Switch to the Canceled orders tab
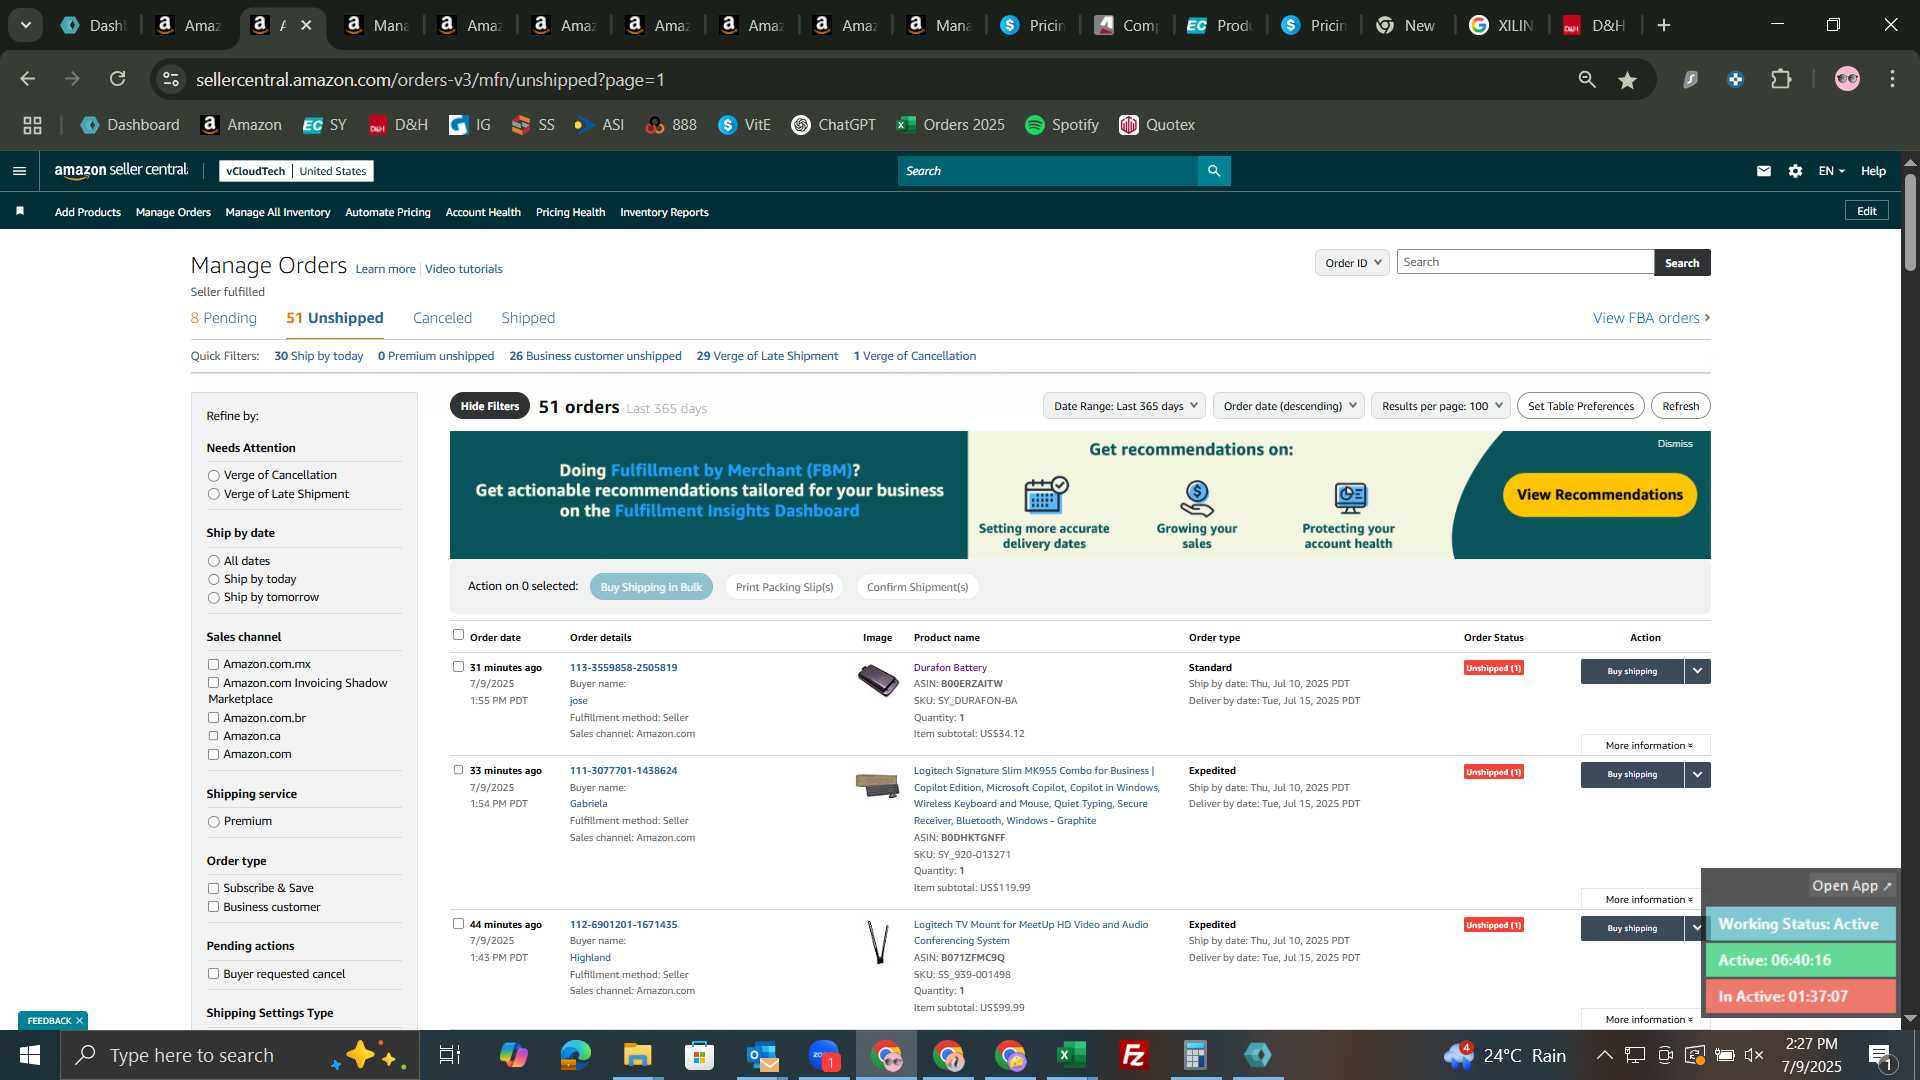Image resolution: width=1920 pixels, height=1080 pixels. click(x=442, y=318)
